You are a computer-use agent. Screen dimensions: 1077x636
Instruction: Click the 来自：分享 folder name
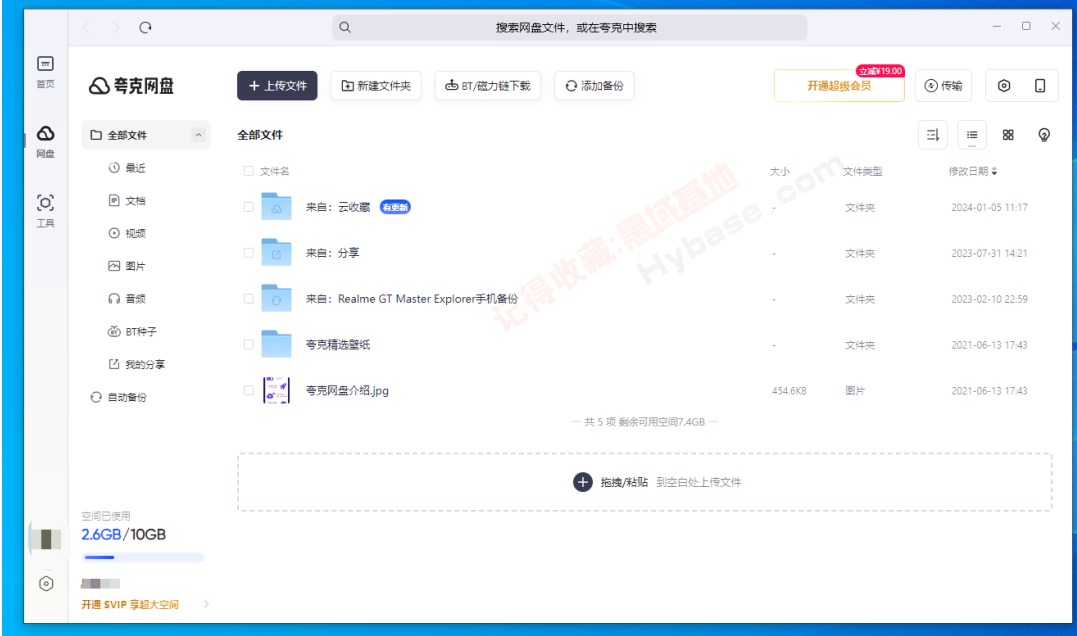[x=332, y=253]
